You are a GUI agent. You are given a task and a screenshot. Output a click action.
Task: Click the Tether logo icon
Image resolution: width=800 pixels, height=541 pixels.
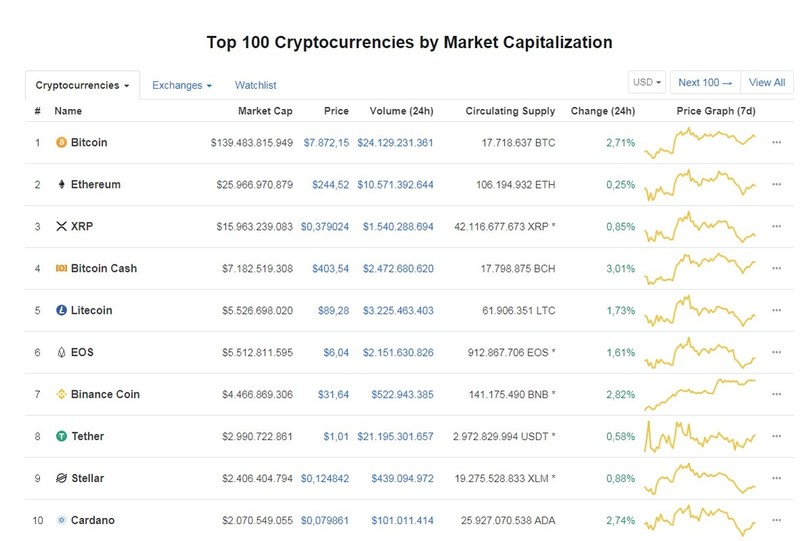pos(61,436)
